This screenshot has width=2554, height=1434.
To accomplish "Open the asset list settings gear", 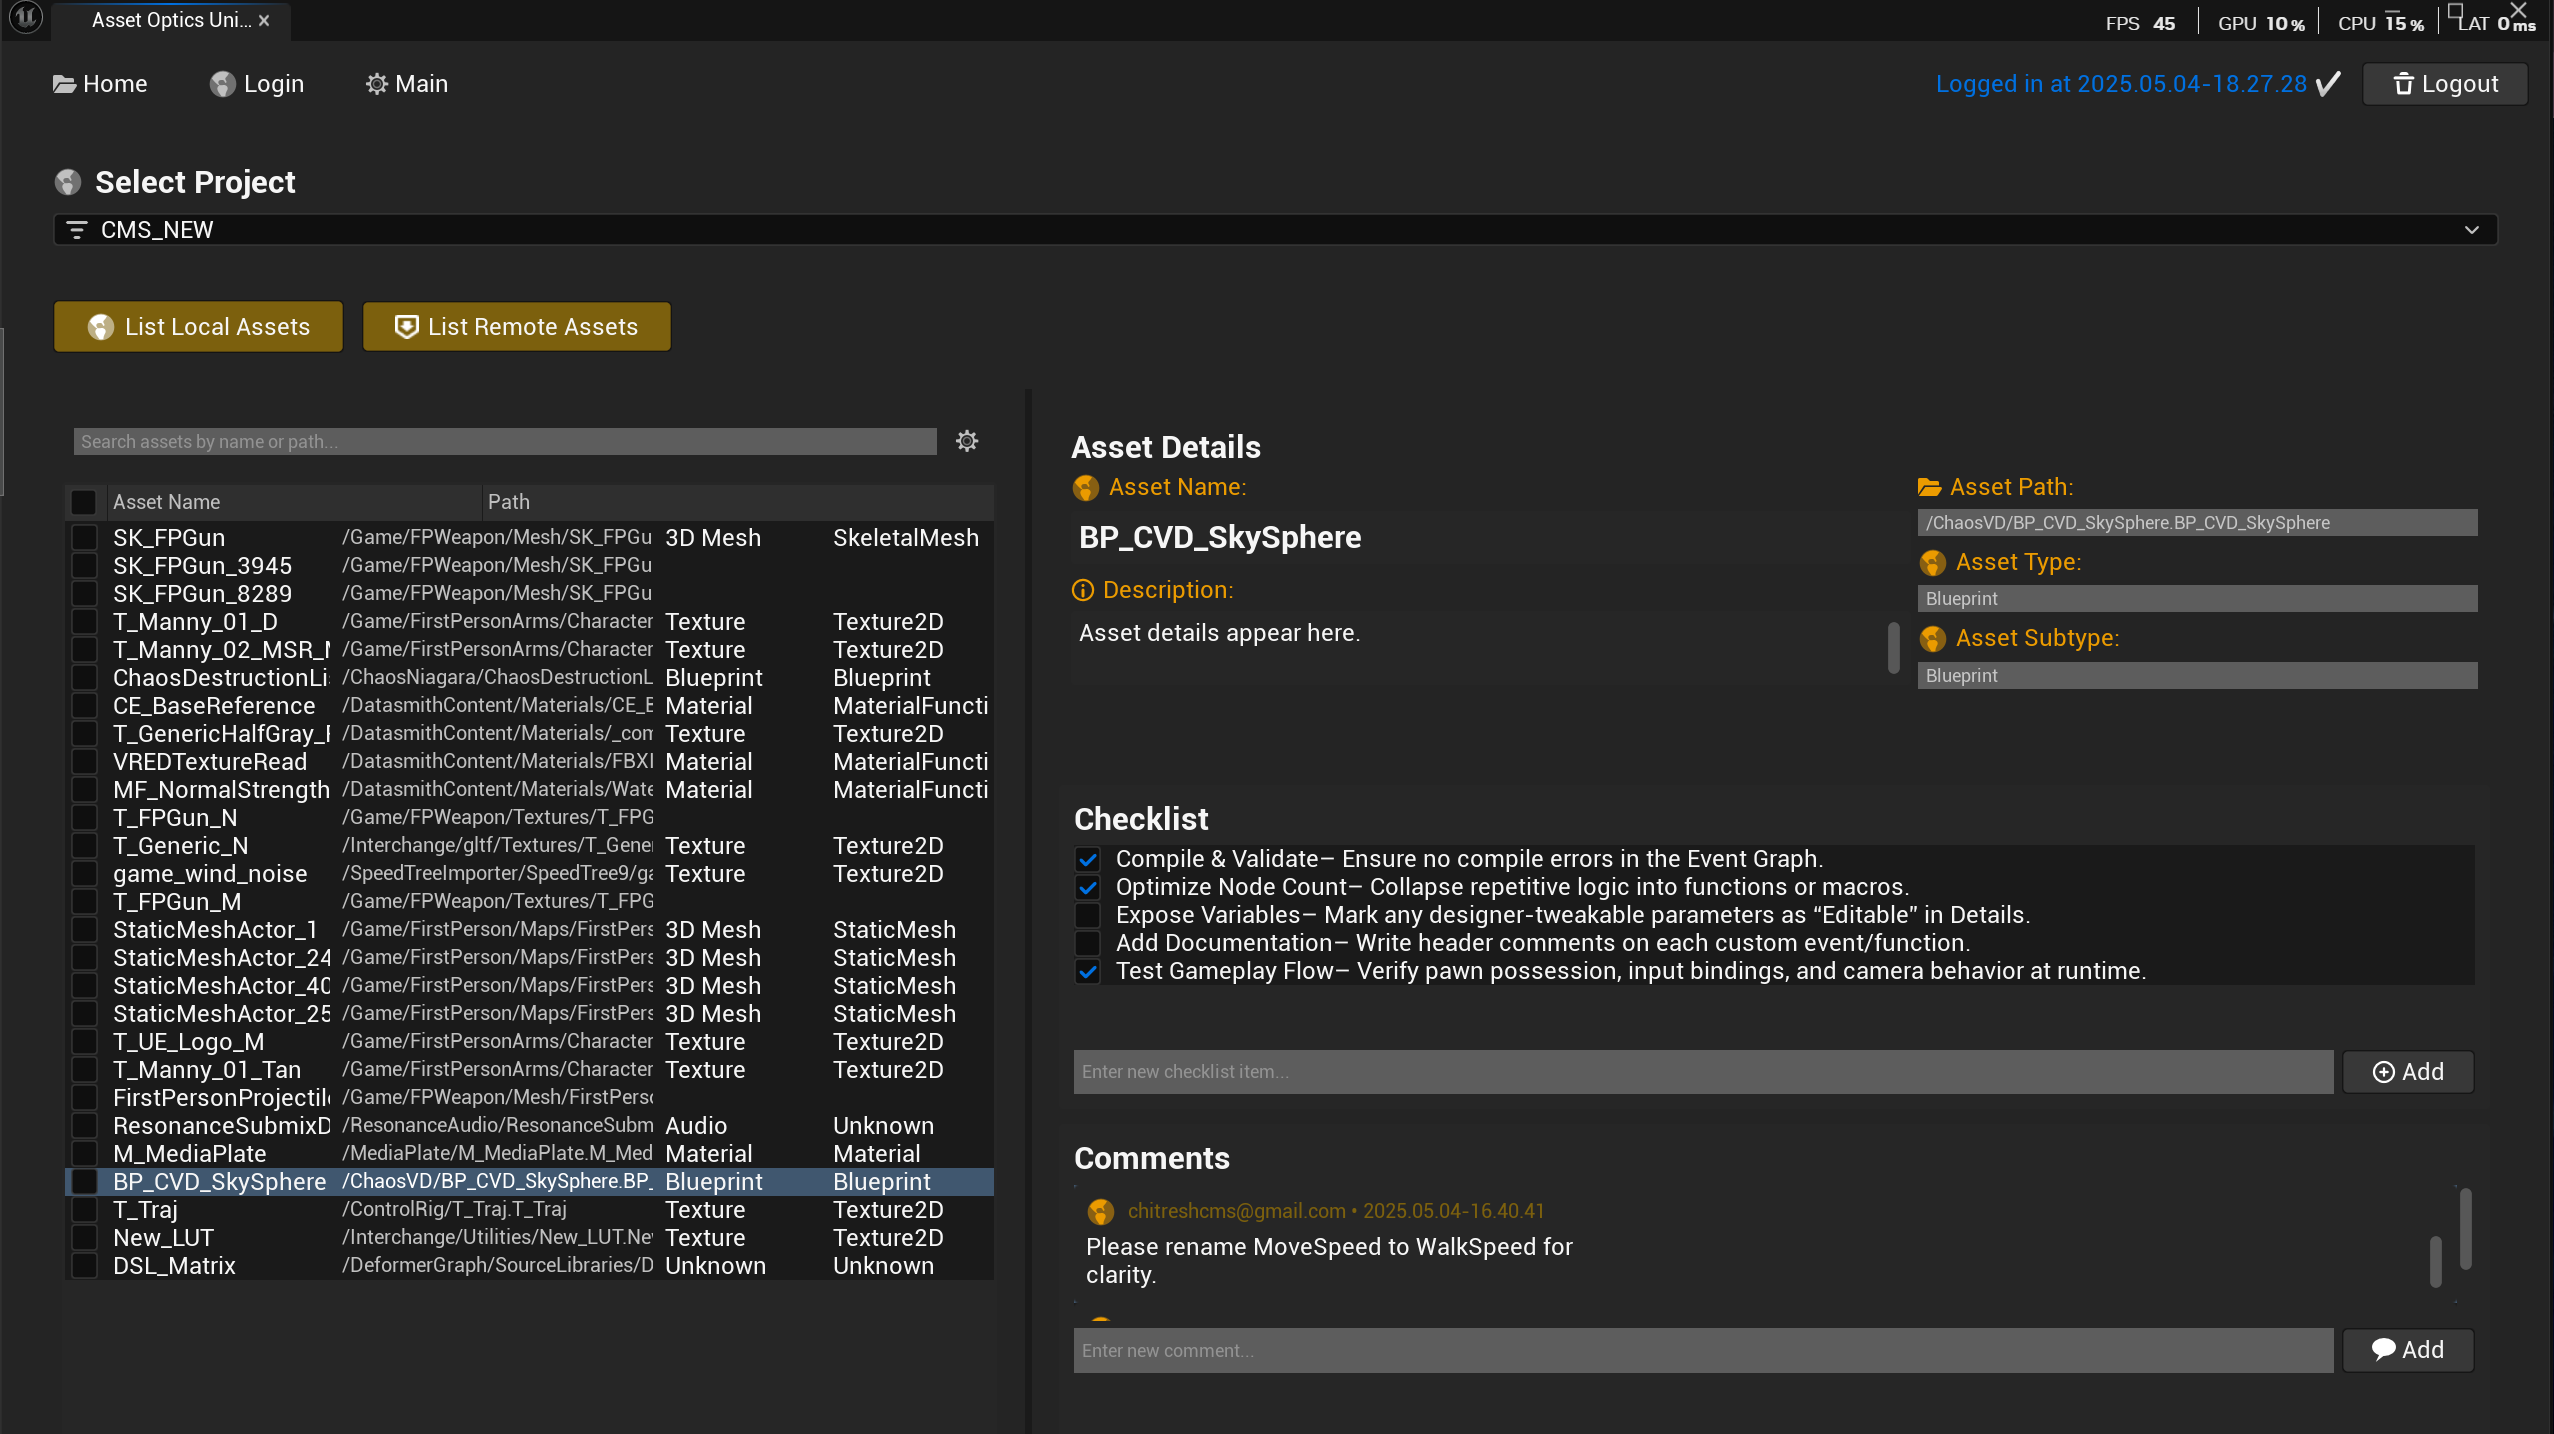I will (x=966, y=441).
